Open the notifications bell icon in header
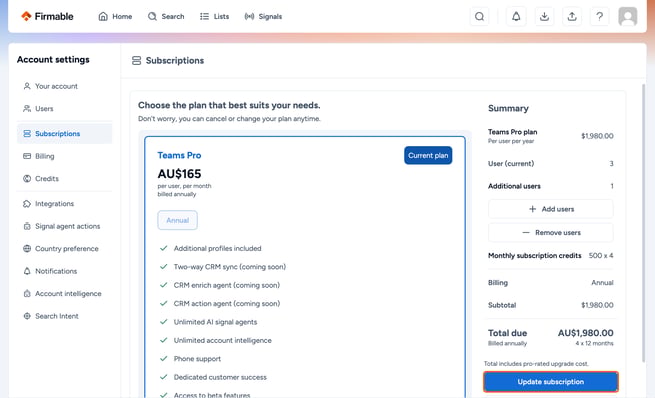The image size is (655, 398). (516, 16)
